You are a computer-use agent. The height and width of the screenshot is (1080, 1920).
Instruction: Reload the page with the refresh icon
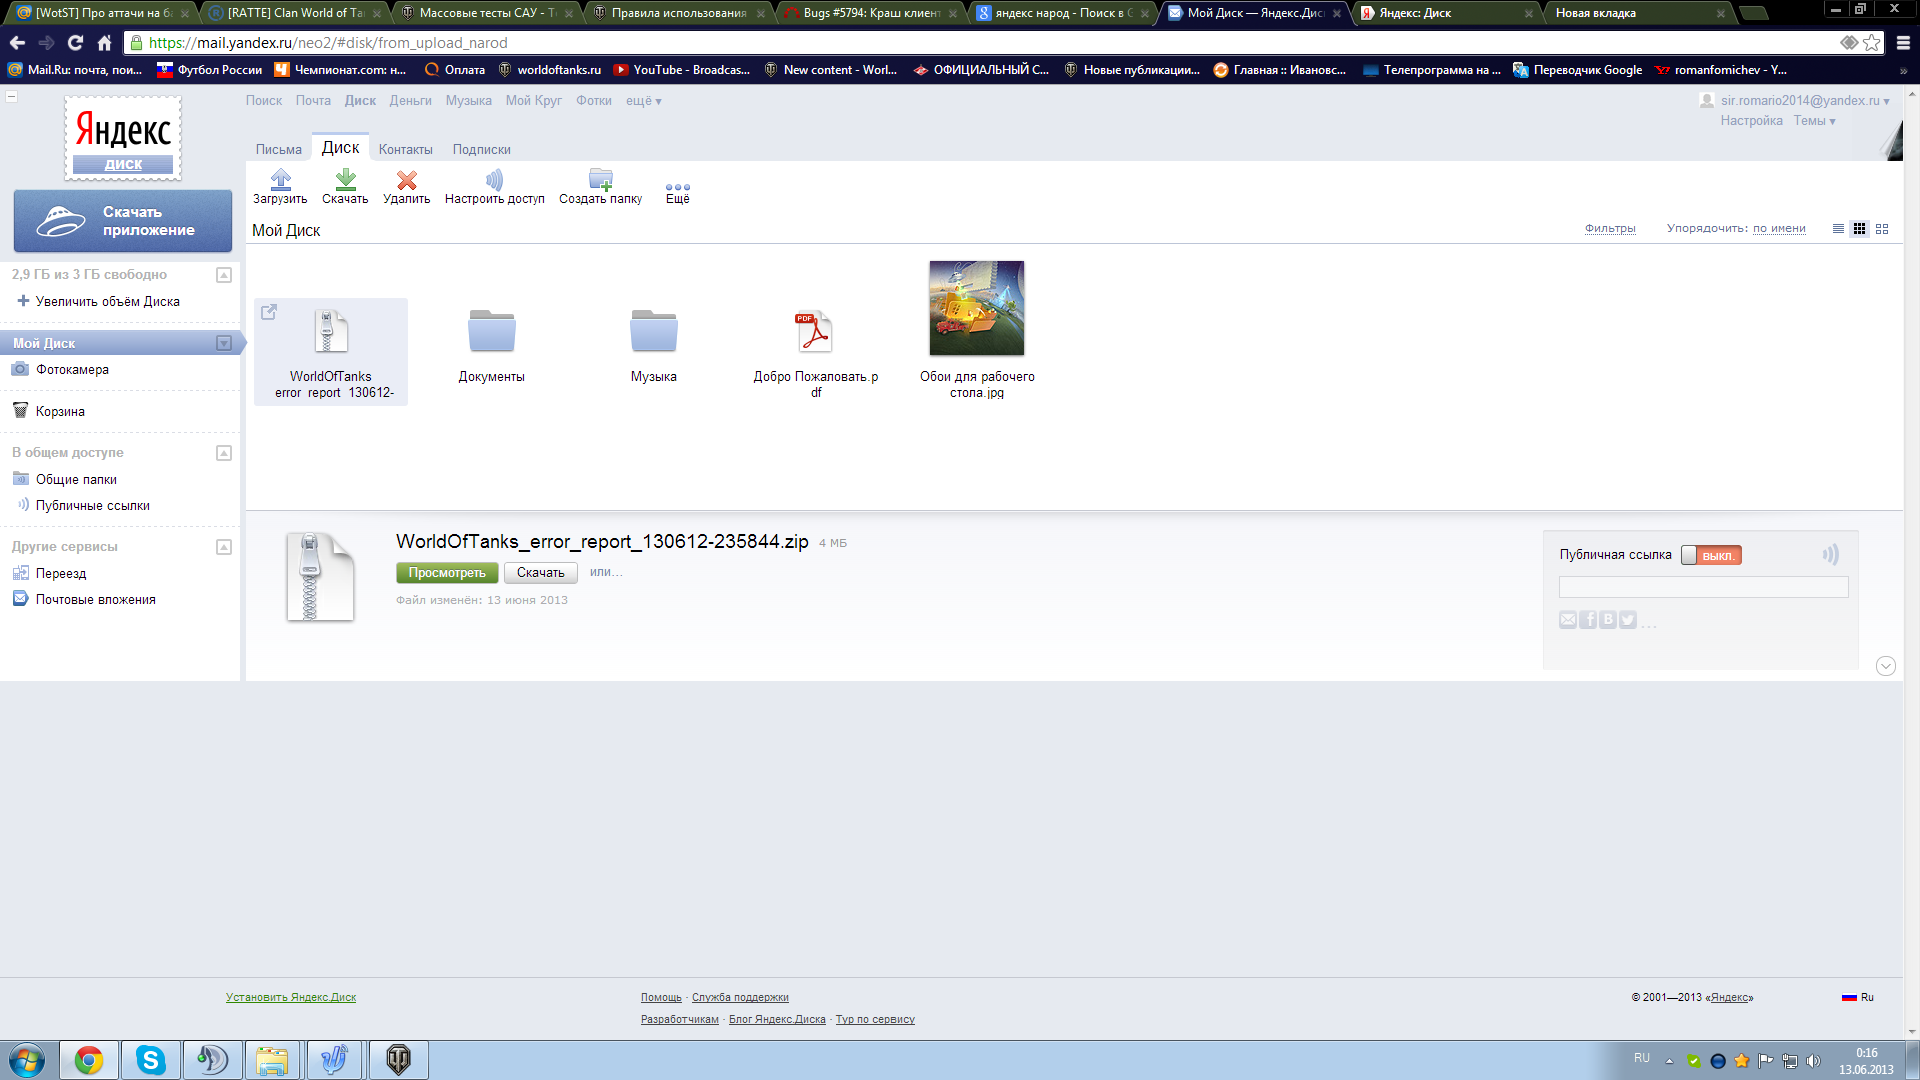[x=75, y=43]
